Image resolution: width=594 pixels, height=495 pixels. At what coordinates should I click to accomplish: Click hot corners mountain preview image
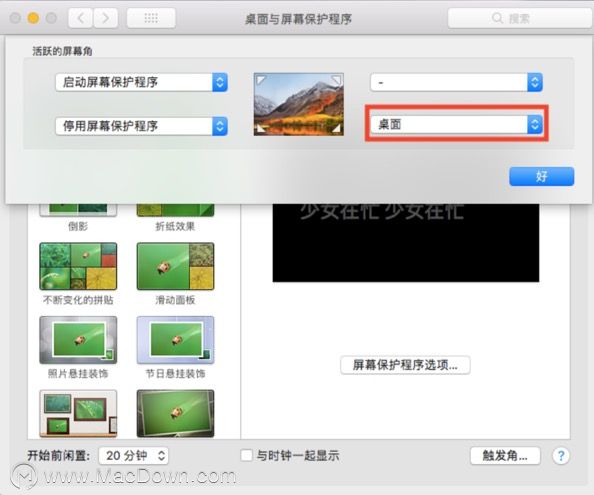pyautogui.click(x=299, y=104)
